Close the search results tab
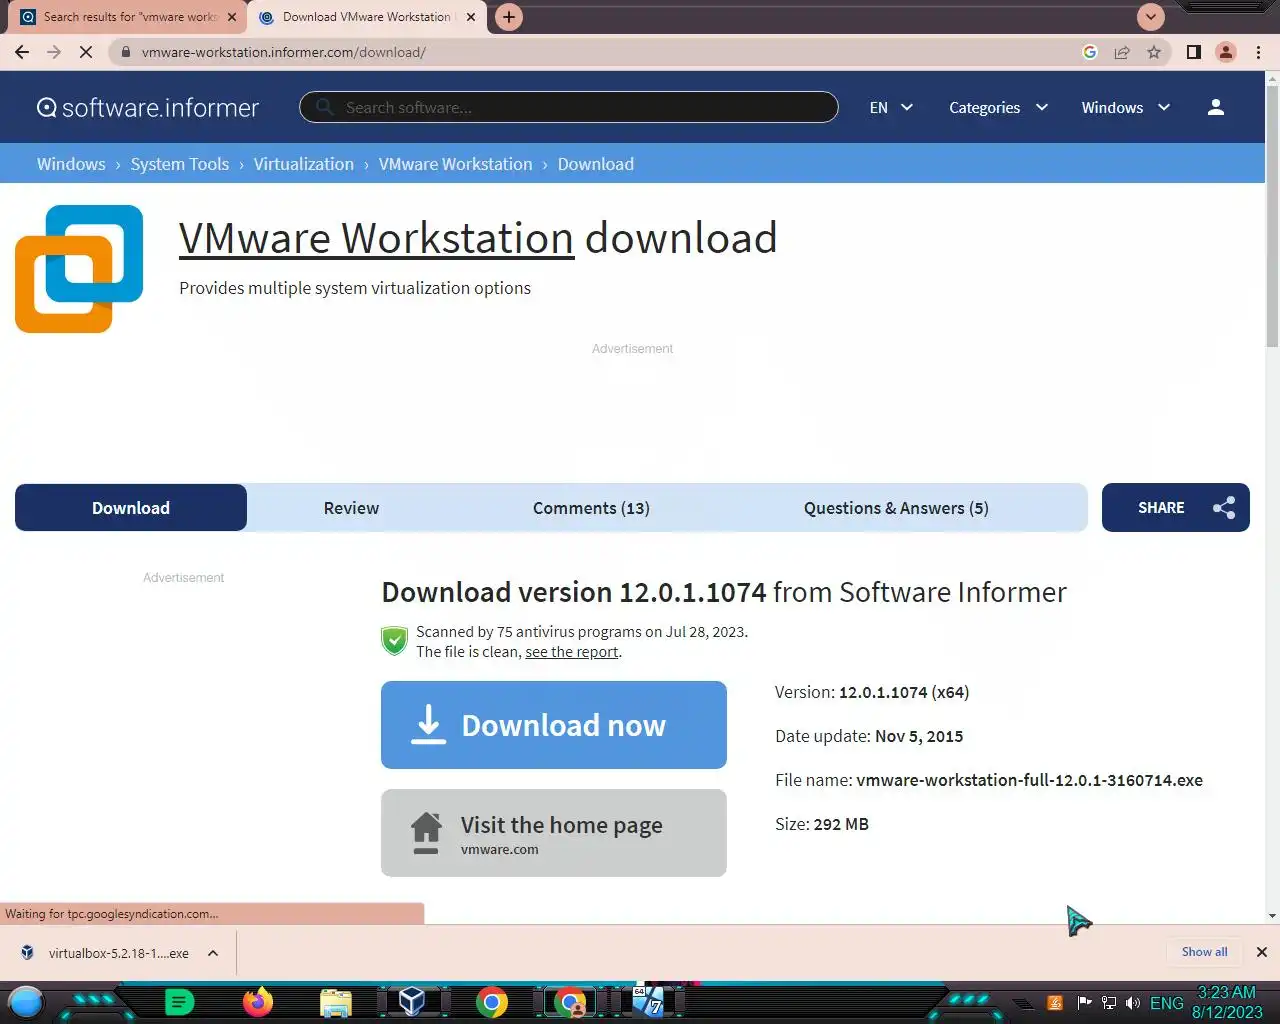The width and height of the screenshot is (1280, 1024). (232, 17)
